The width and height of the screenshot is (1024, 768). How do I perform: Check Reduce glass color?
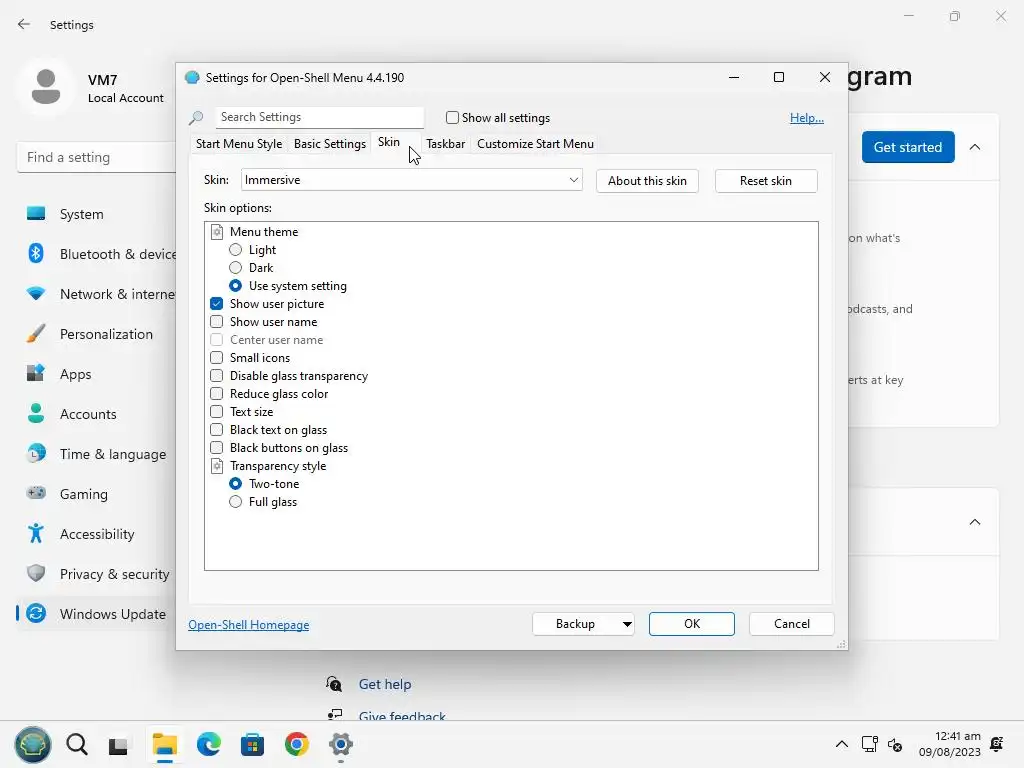pyautogui.click(x=216, y=393)
